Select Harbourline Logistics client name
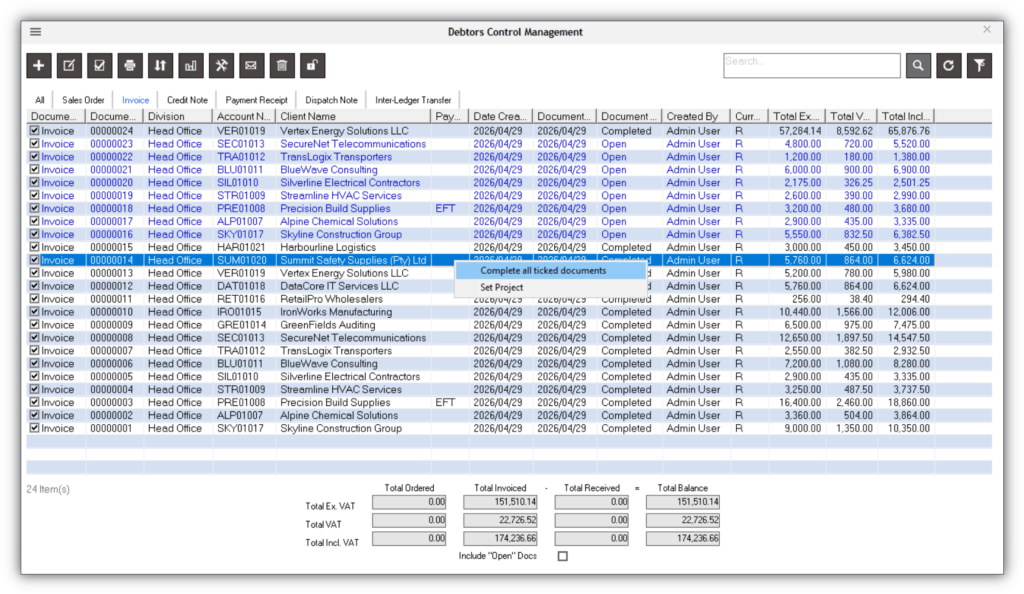Image resolution: width=1024 pixels, height=594 pixels. pyautogui.click(x=328, y=247)
